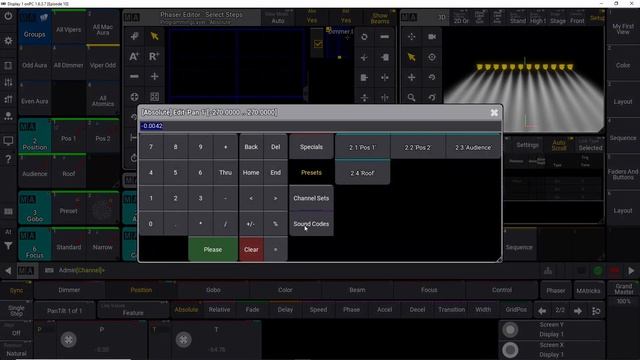Select the Position feature group tab
This screenshot has height=360, width=640.
[141, 290]
